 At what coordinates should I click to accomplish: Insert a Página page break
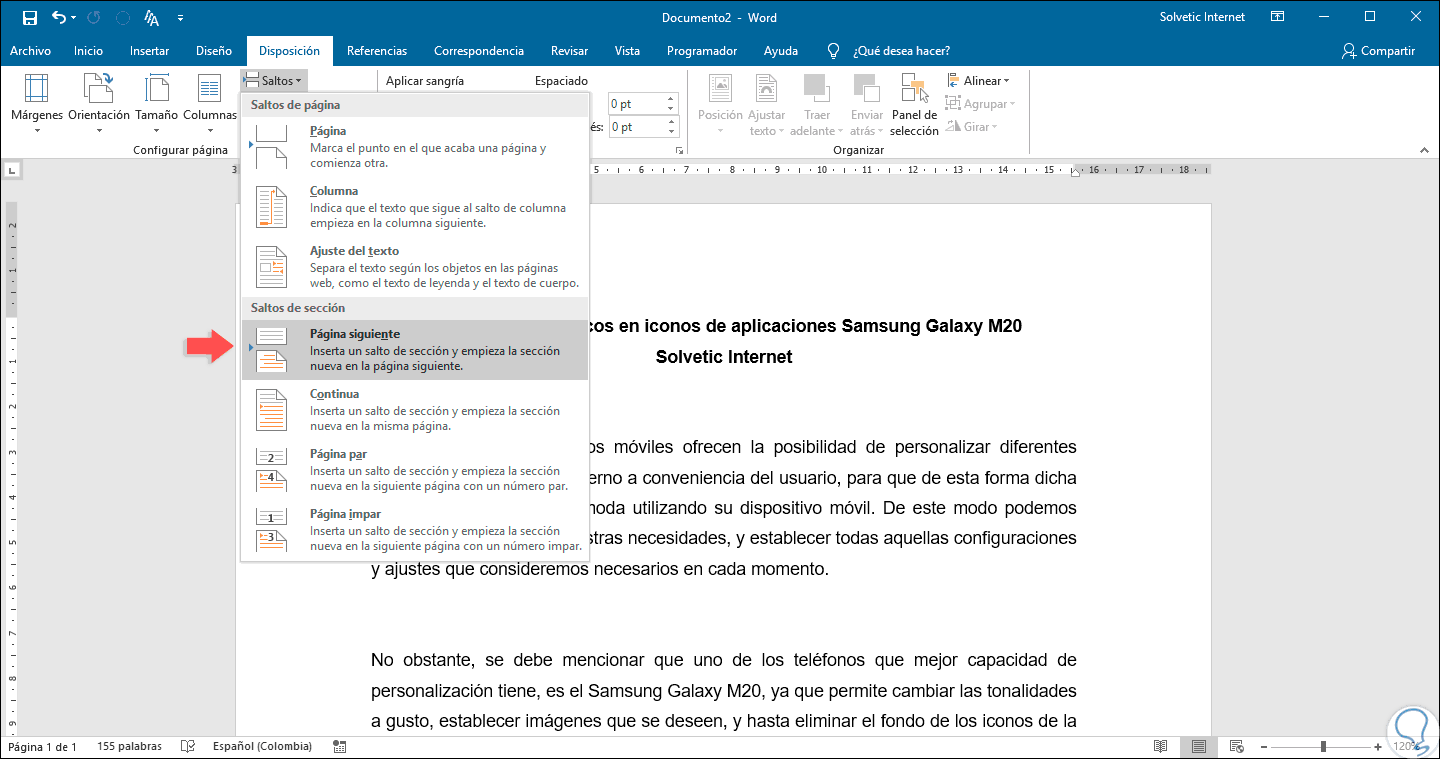pos(415,146)
